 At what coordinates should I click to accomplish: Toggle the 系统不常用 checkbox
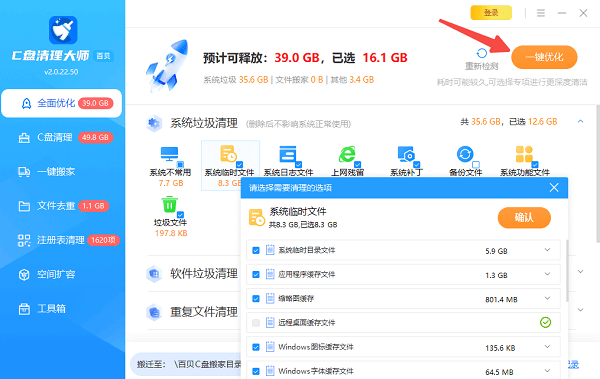(181, 165)
